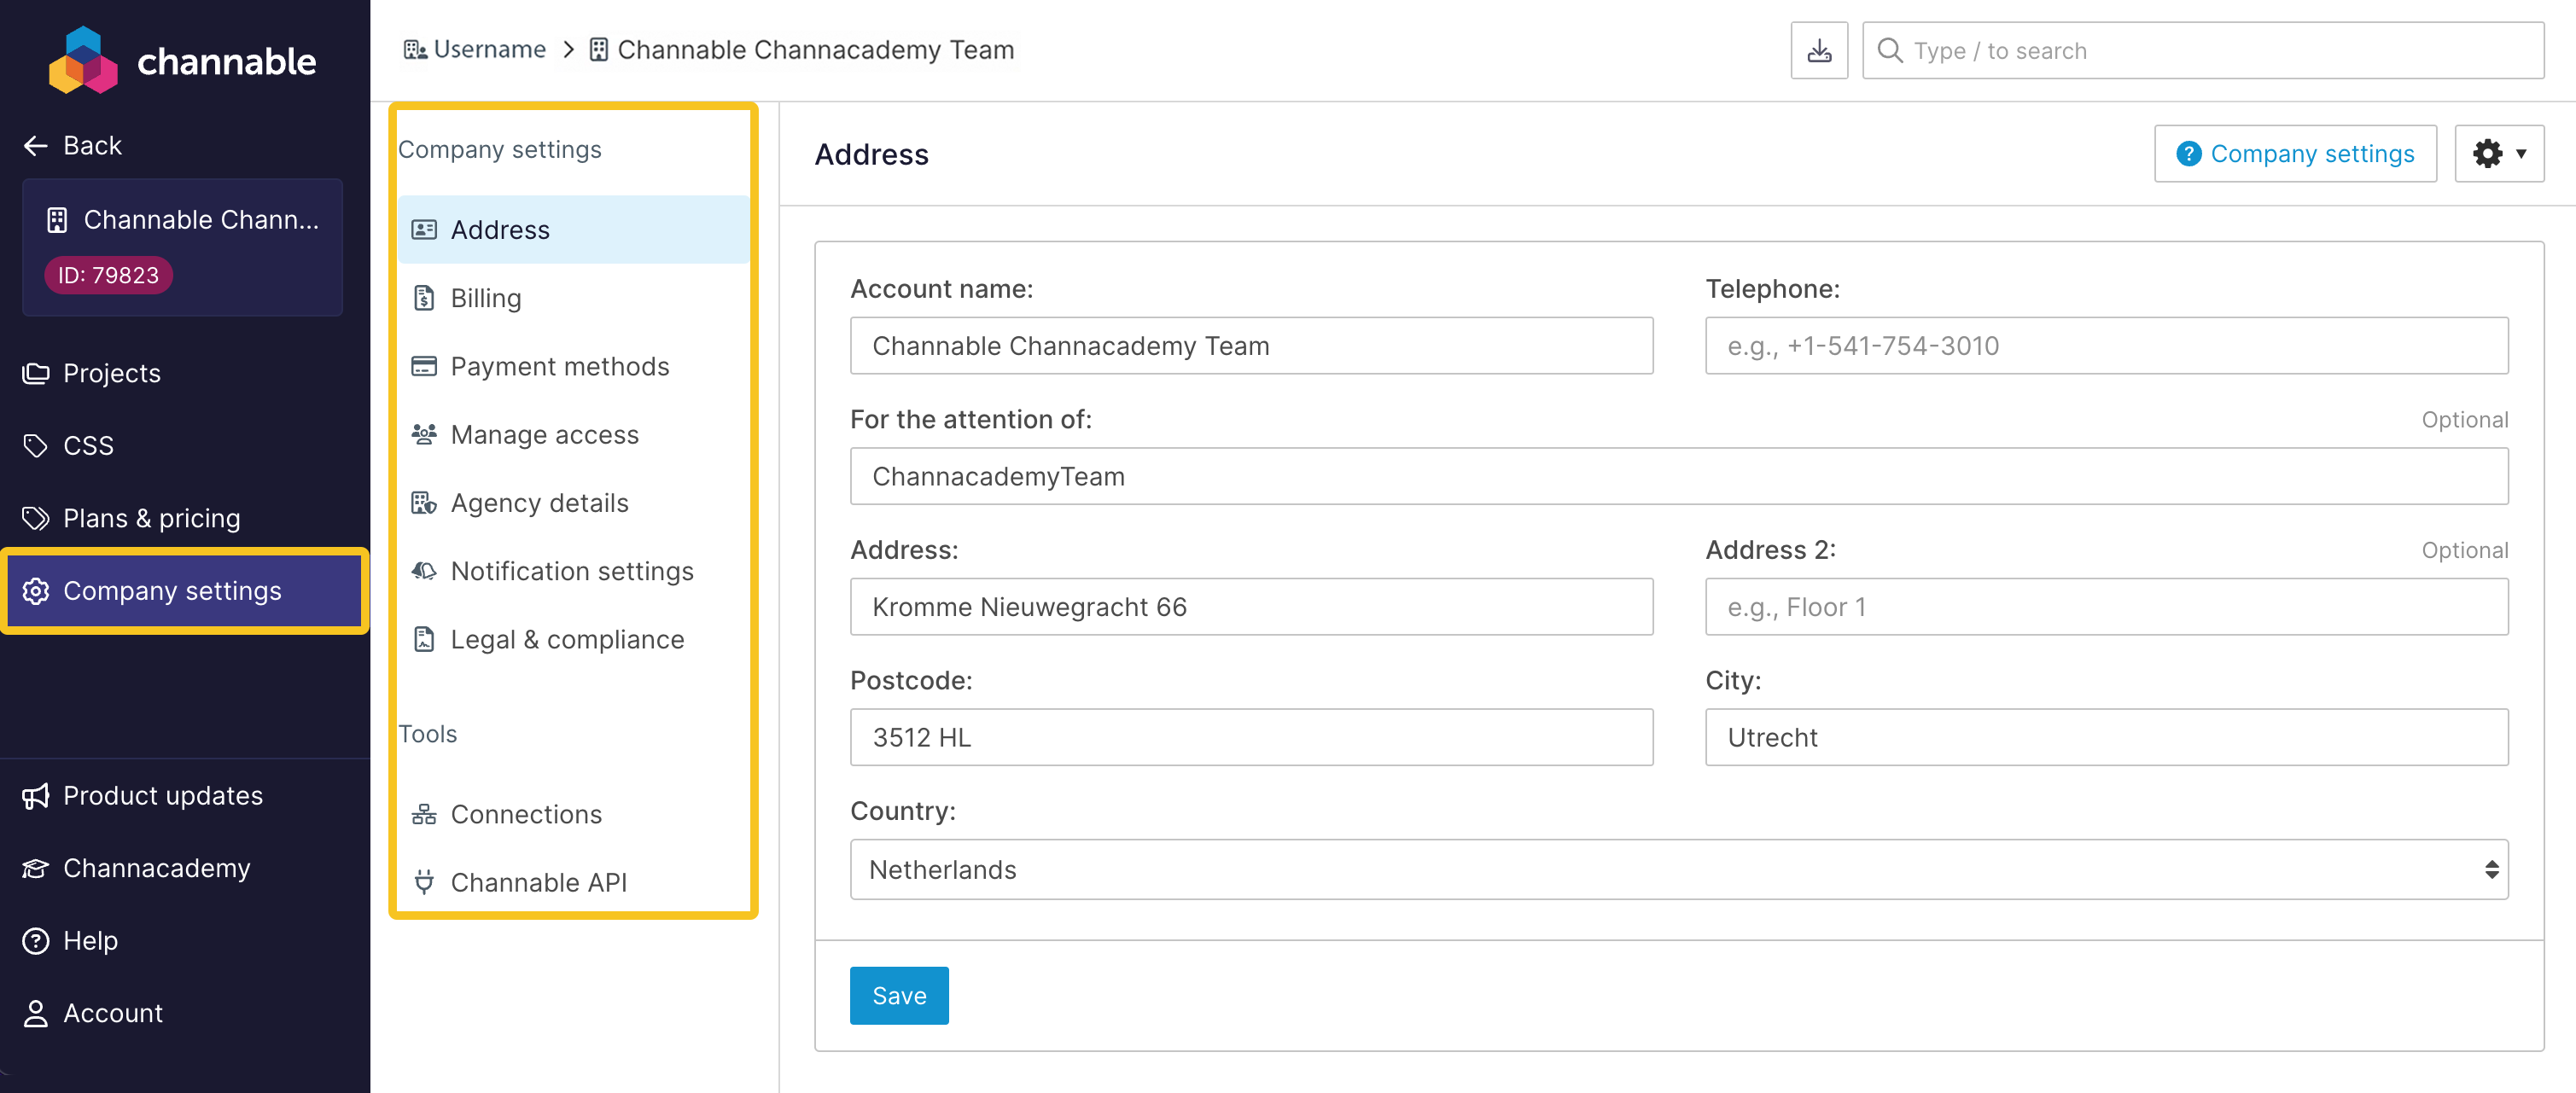Viewport: 2576px width, 1093px height.
Task: Open Connections via its network icon
Action: click(x=424, y=814)
